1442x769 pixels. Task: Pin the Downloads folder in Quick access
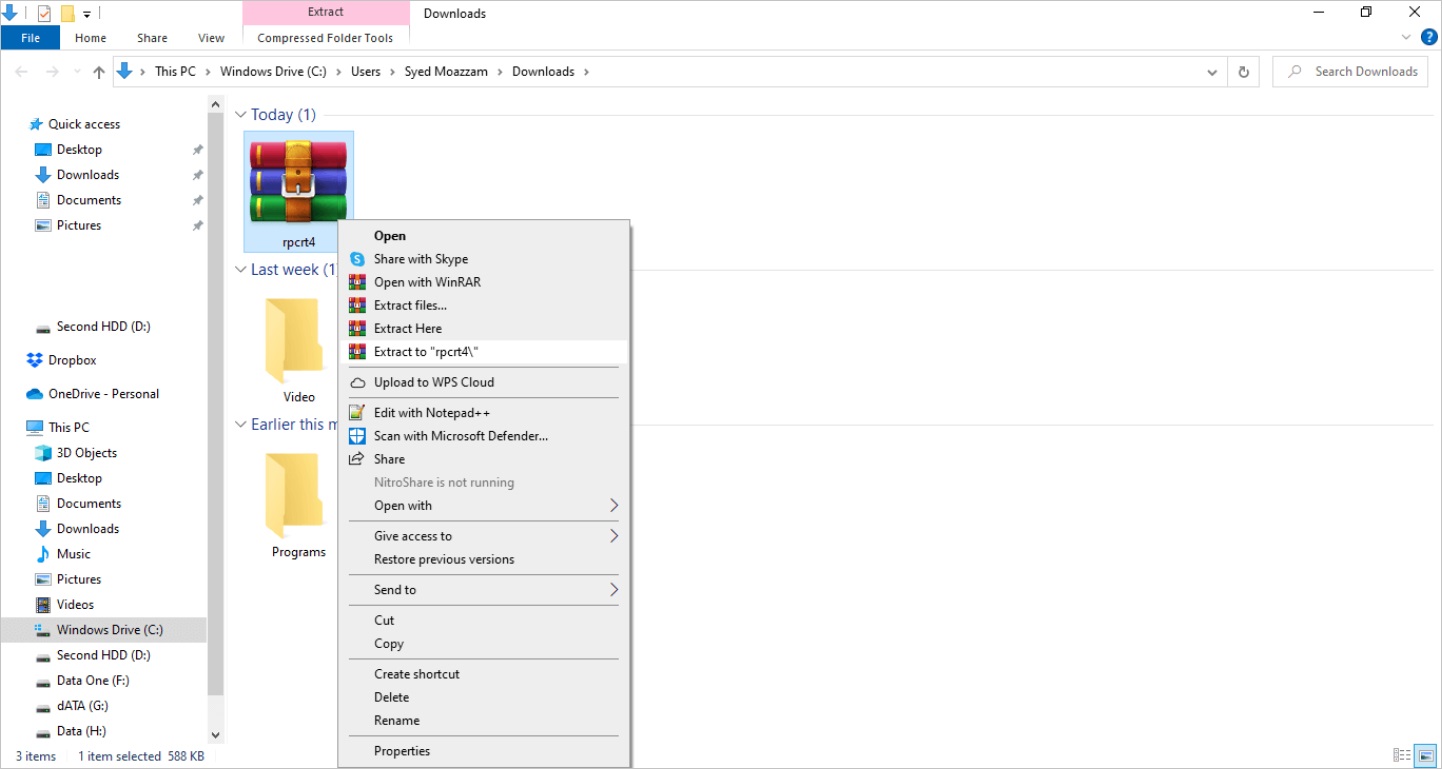click(x=197, y=174)
